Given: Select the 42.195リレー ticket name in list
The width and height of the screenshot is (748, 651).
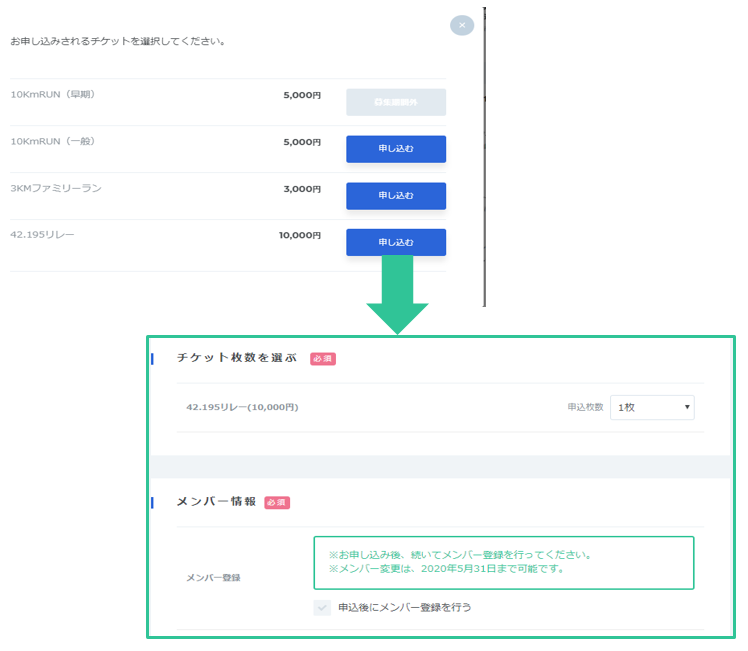Looking at the screenshot, I should [x=42, y=235].
